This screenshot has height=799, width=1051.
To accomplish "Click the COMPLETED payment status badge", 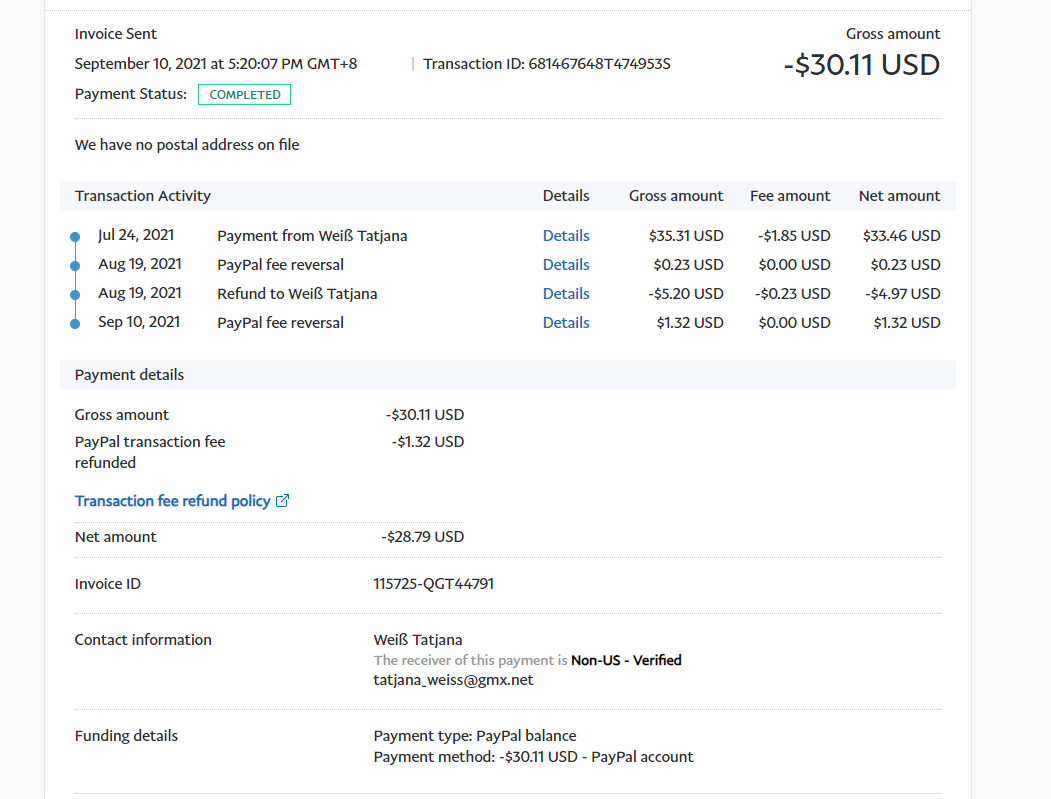I will [x=244, y=95].
